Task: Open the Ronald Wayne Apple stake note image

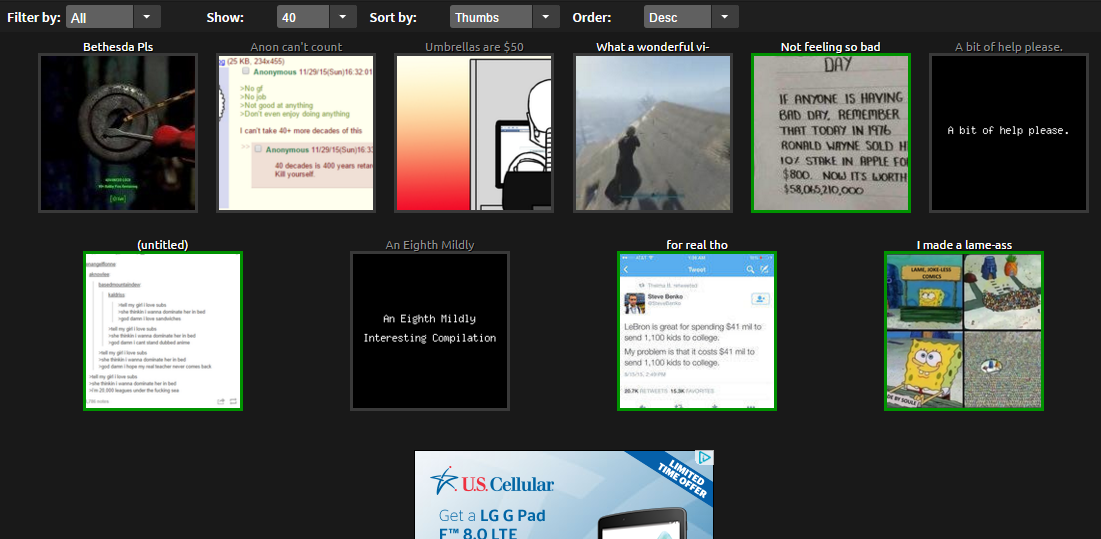Action: point(831,133)
